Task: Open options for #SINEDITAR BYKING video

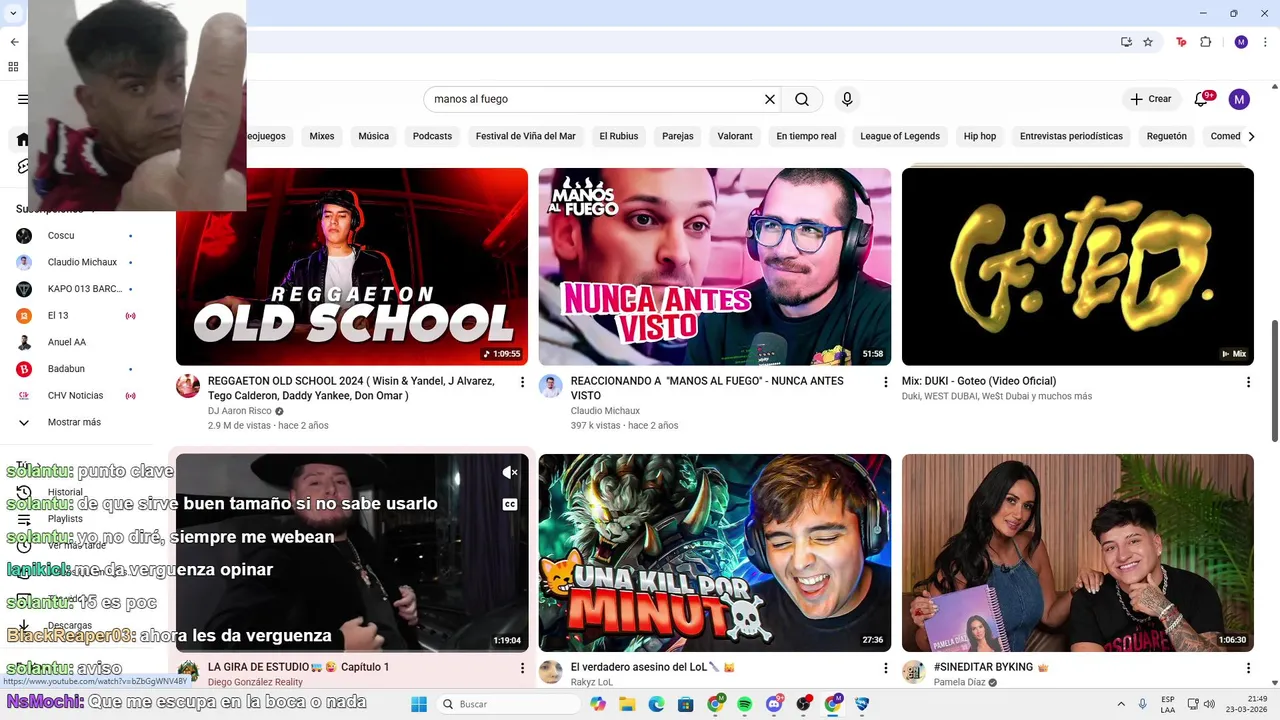Action: [x=1248, y=668]
